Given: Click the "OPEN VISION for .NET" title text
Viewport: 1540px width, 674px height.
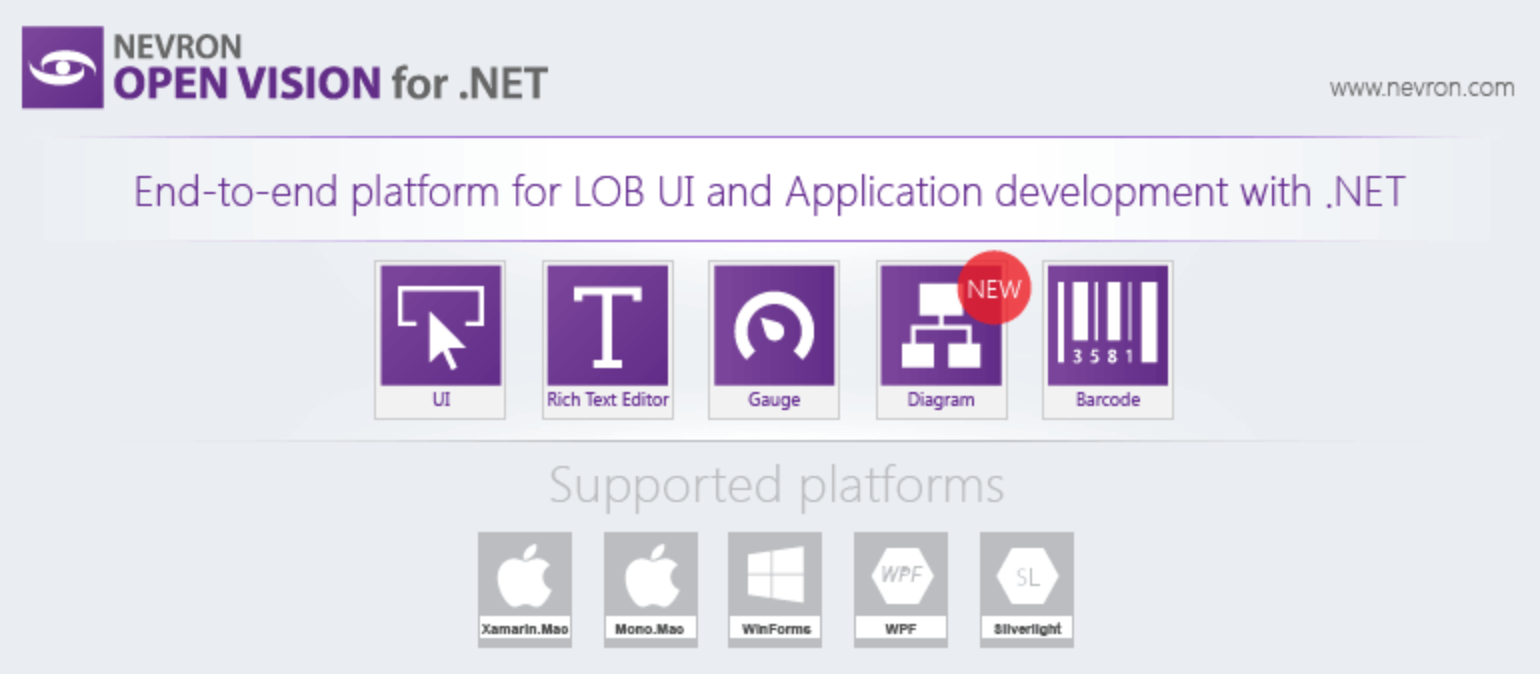Looking at the screenshot, I should point(330,84).
